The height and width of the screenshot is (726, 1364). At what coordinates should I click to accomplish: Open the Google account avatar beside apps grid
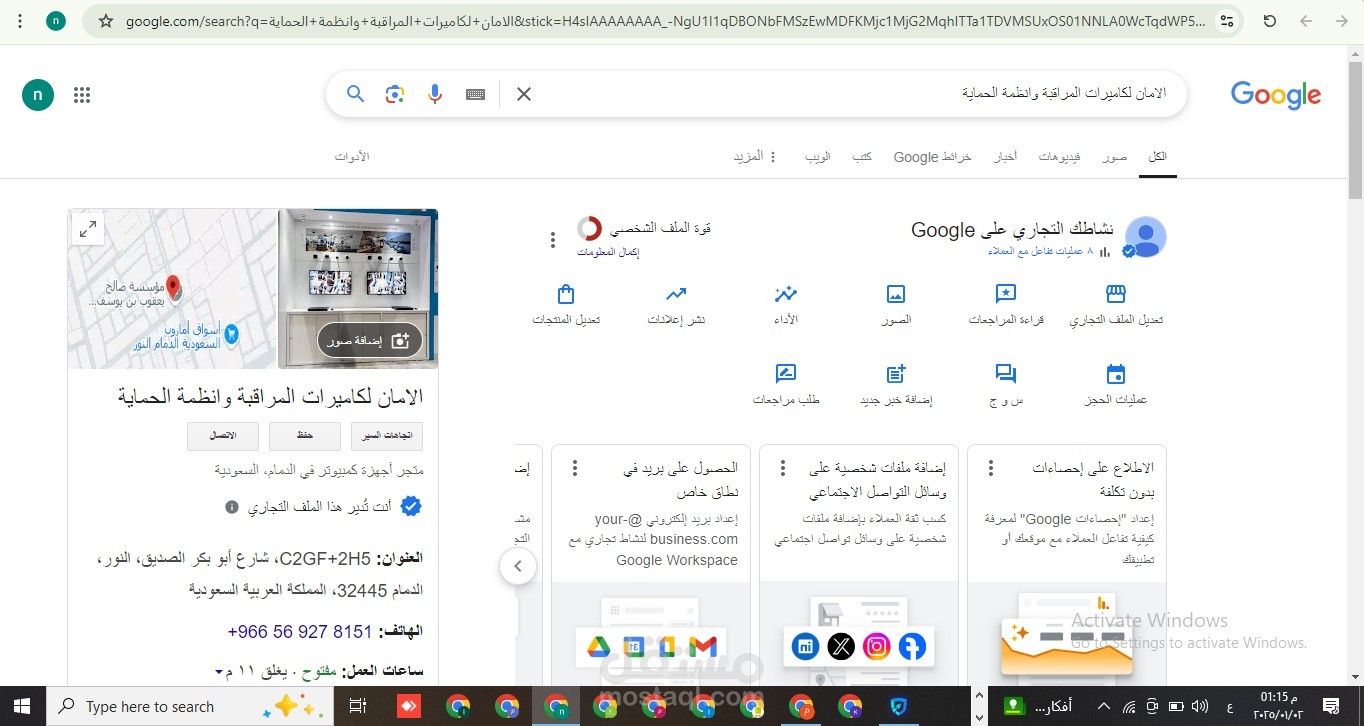[x=38, y=95]
